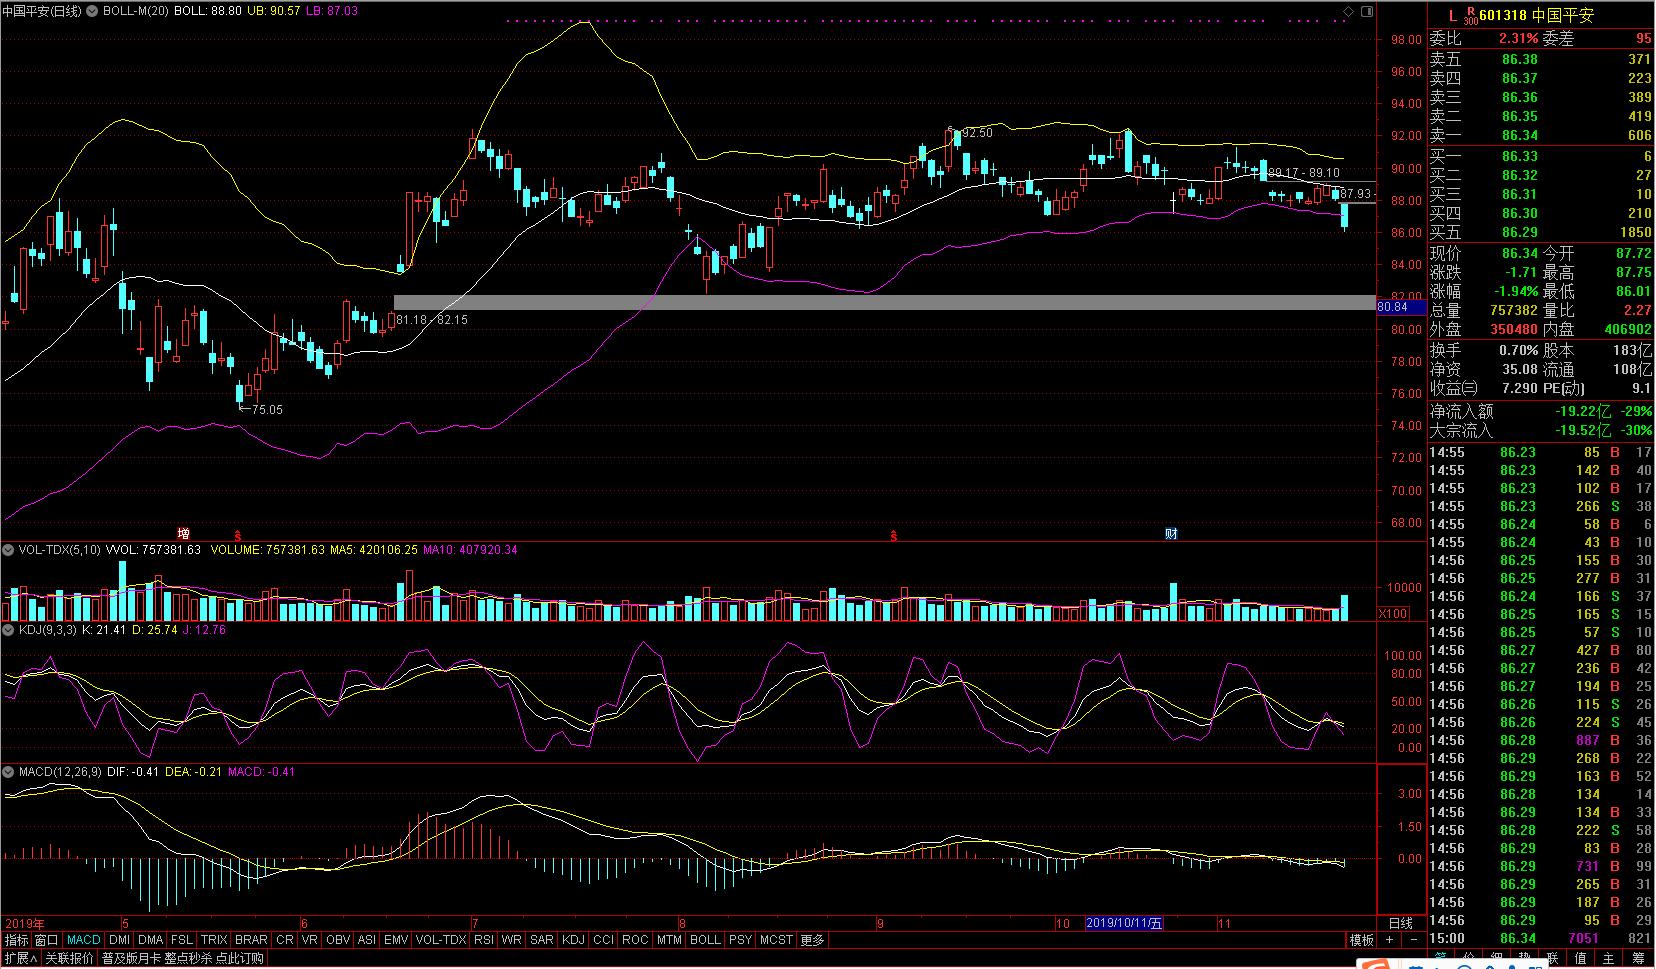Expand the 扩展 panel toggle
Image resolution: width=1656 pixels, height=969 pixels.
pyautogui.click(x=20, y=958)
